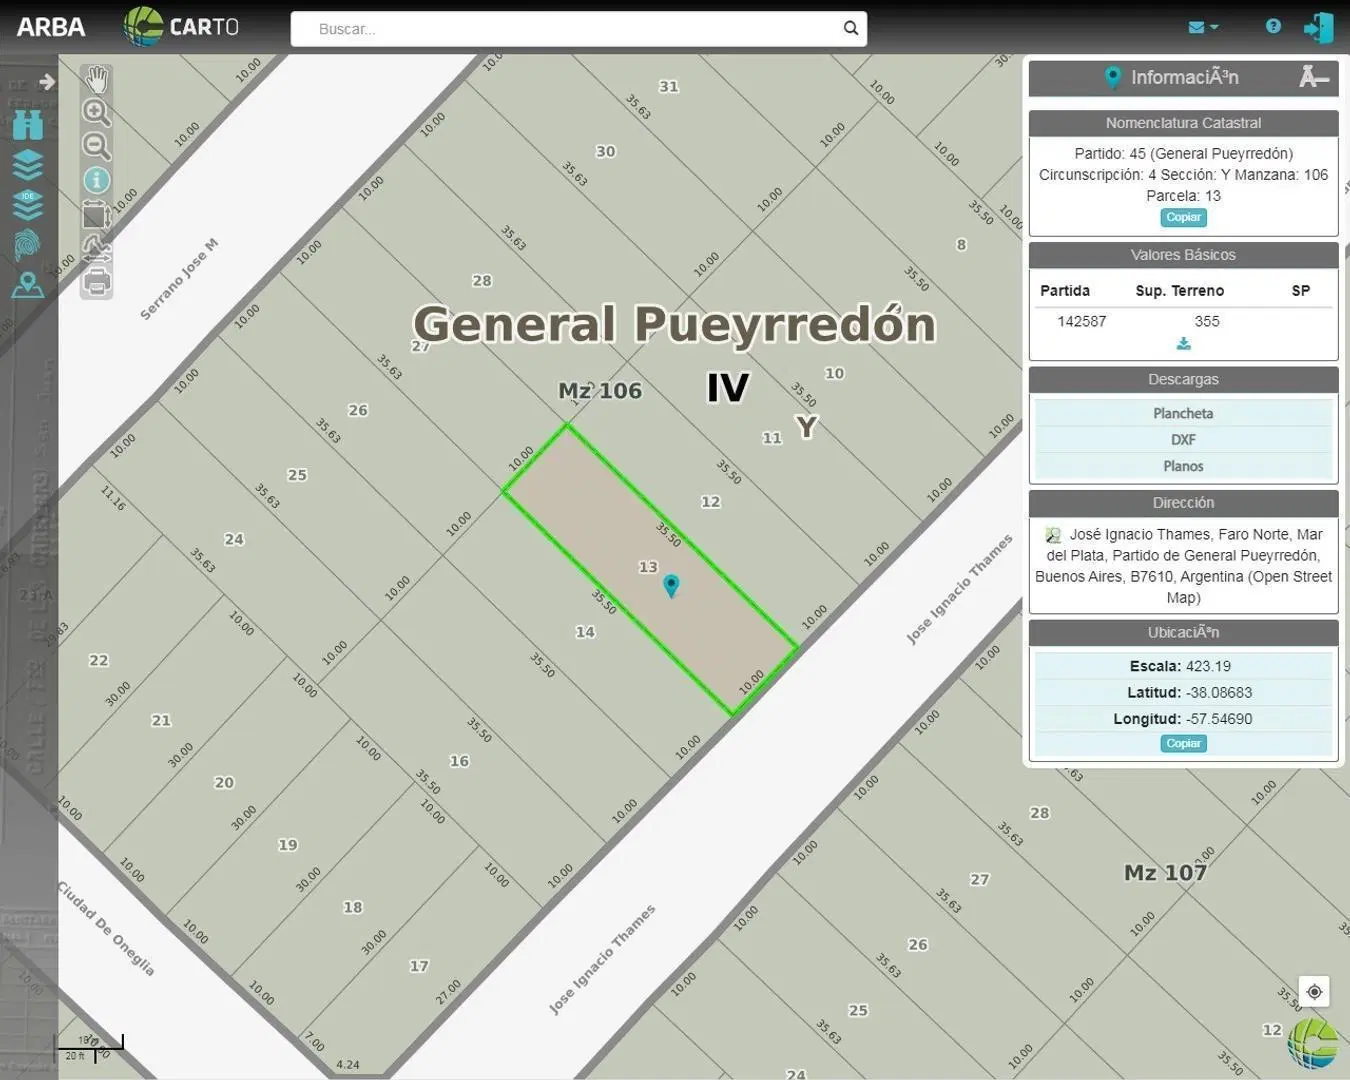Image resolution: width=1350 pixels, height=1080 pixels.
Task: Open the binoculars search panel
Action: (x=28, y=125)
